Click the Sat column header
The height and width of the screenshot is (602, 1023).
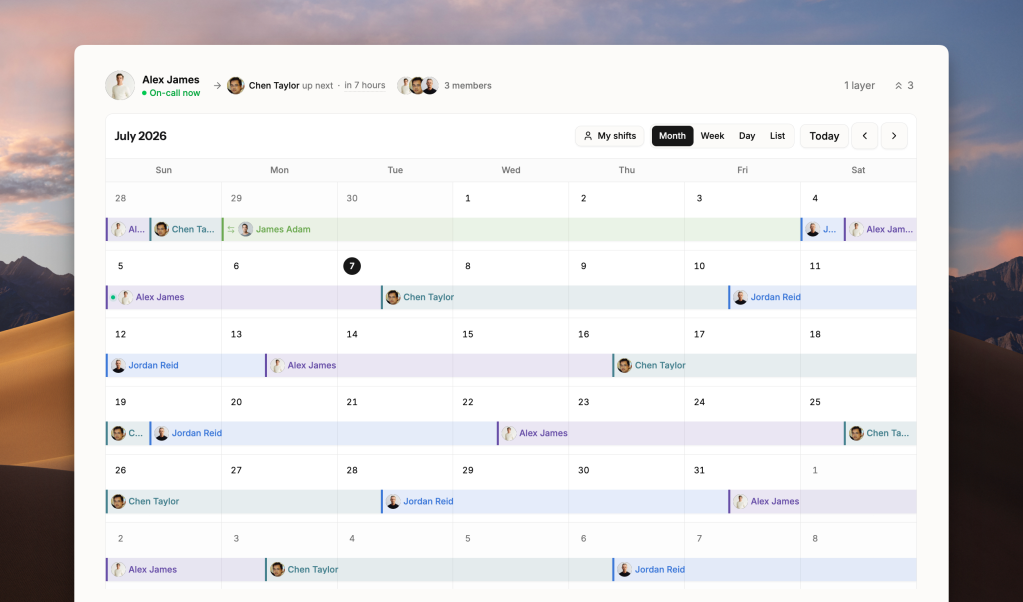click(858, 170)
